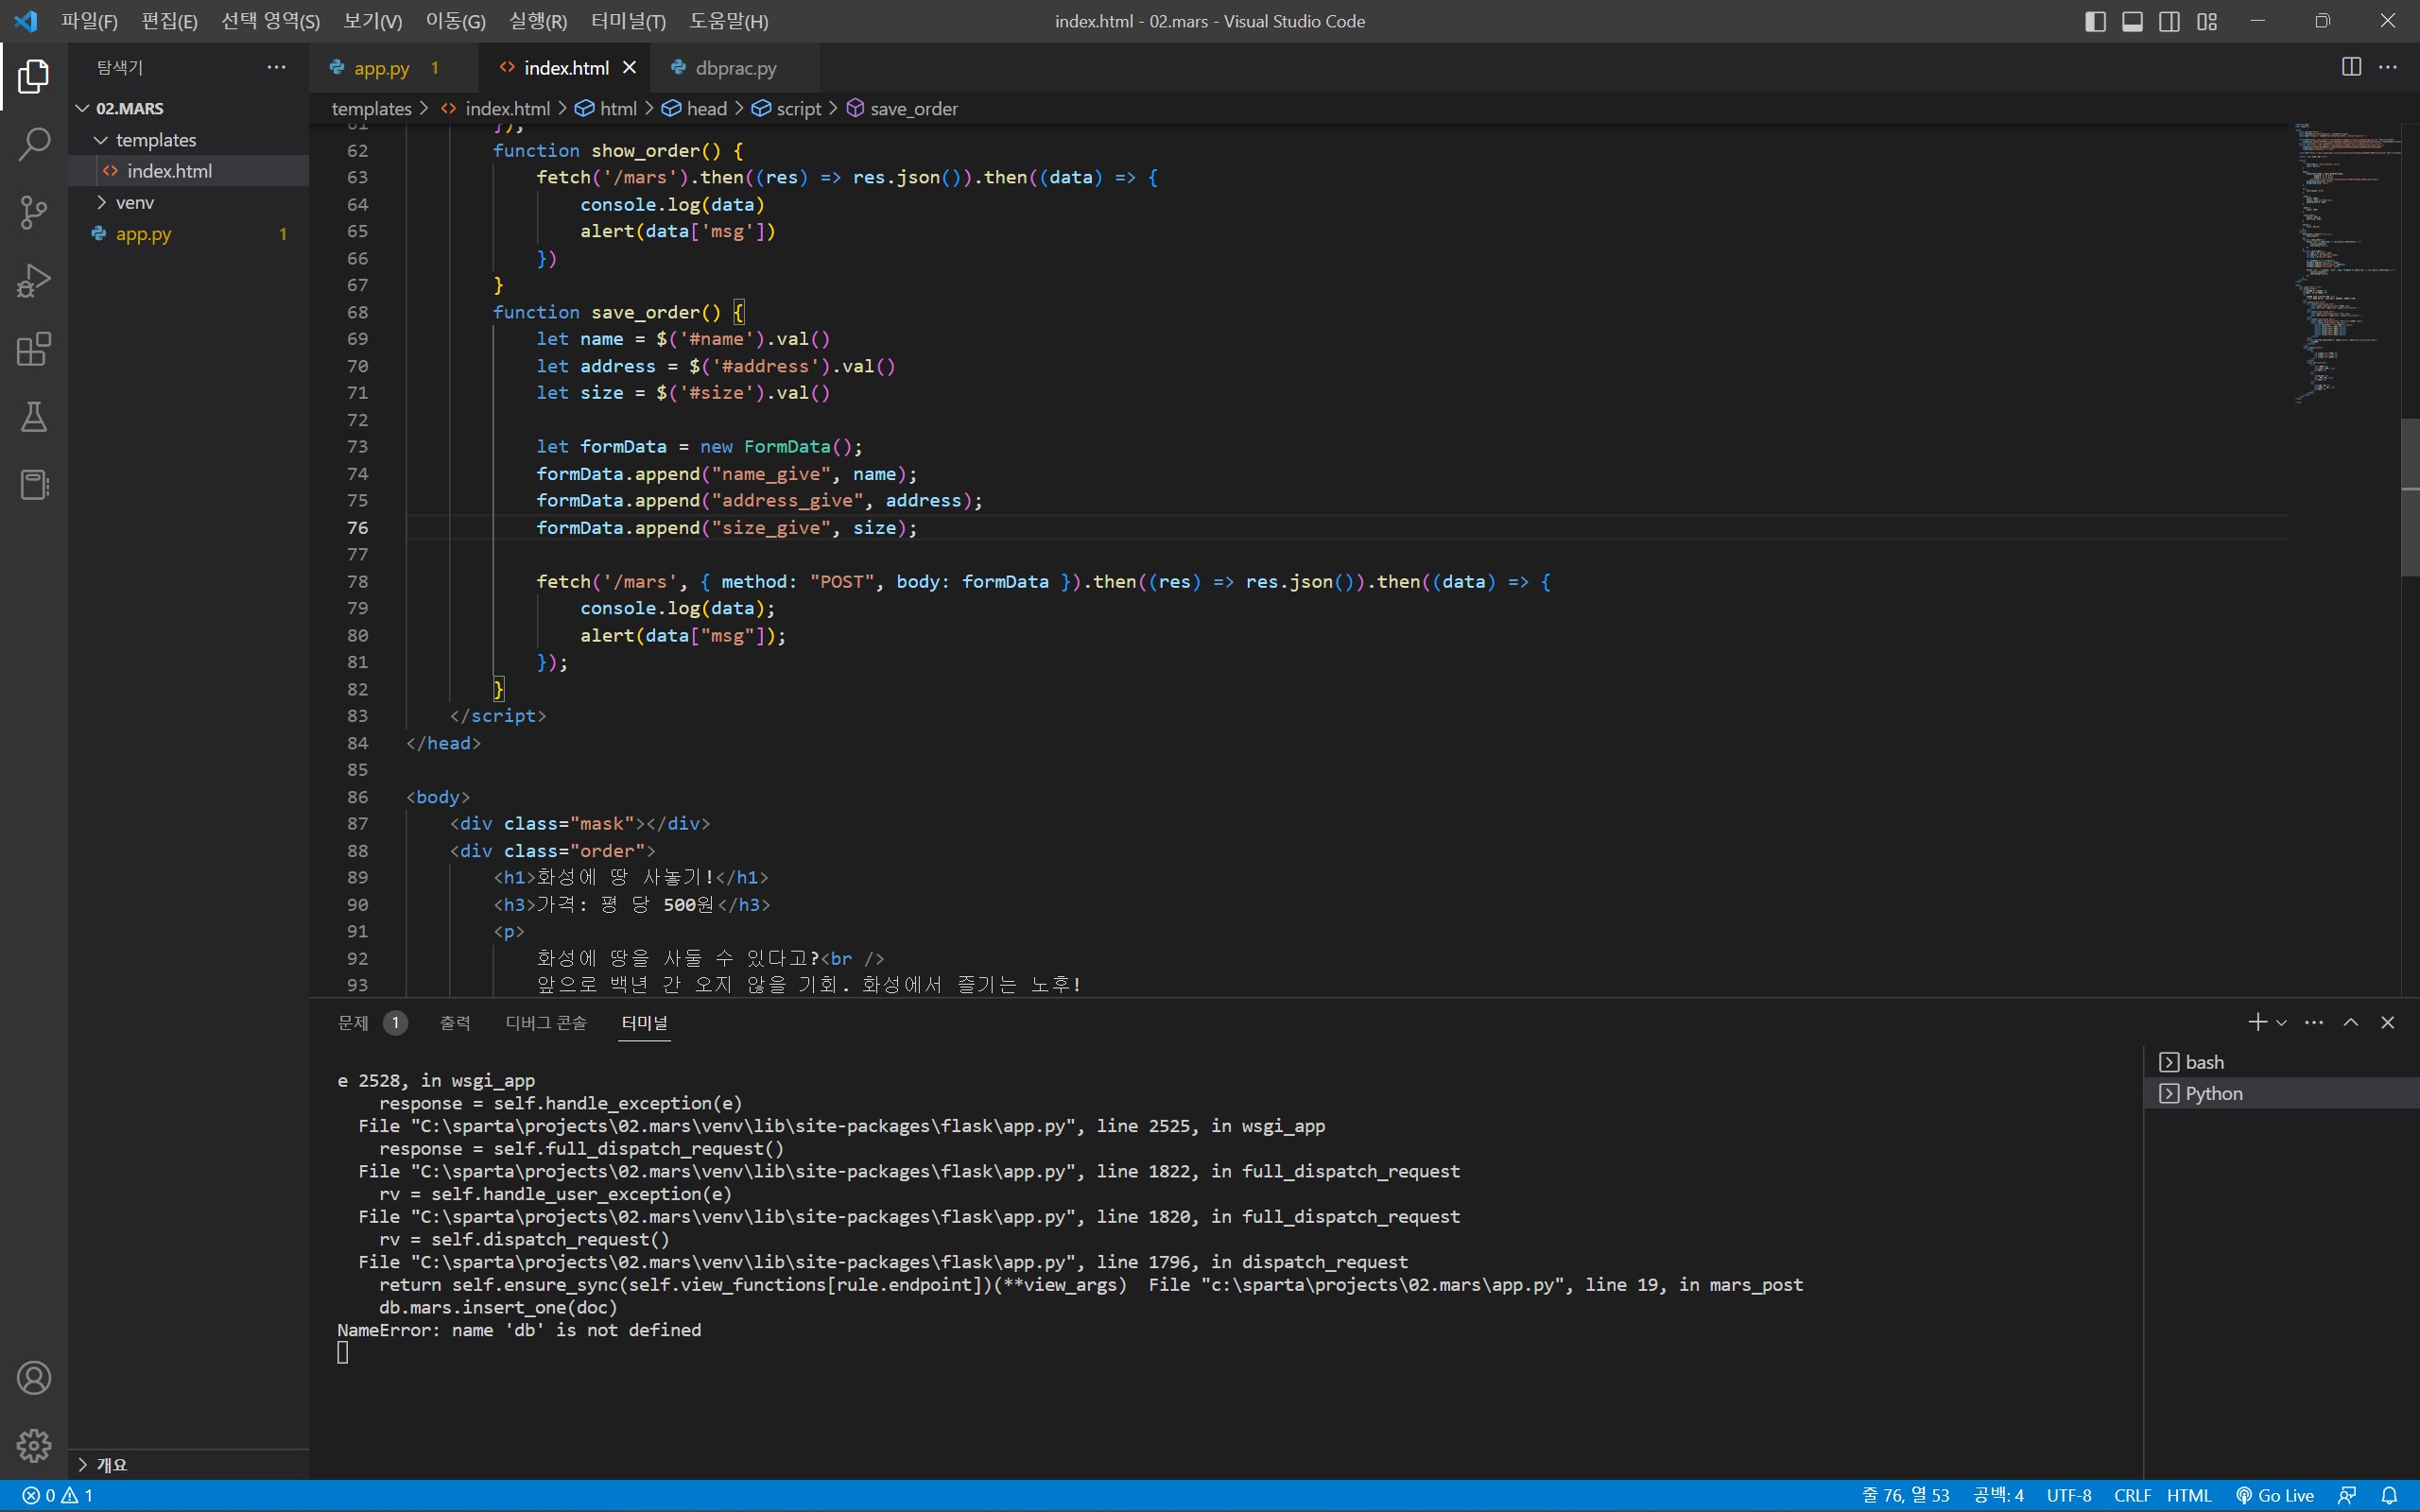Expand the outline section
Image resolution: width=2420 pixels, height=1512 pixels.
189,1464
